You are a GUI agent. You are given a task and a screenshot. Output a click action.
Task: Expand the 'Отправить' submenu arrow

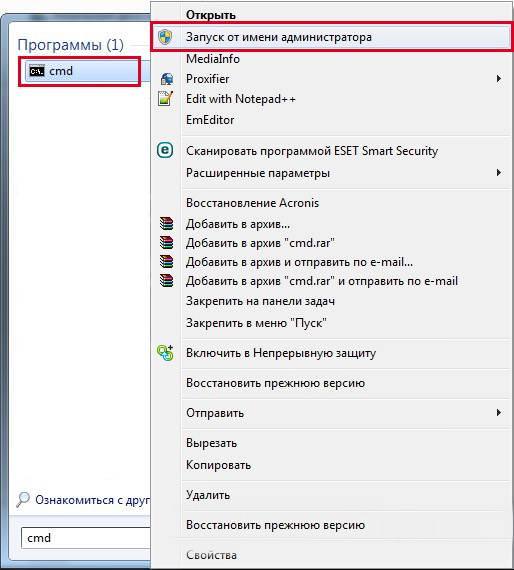click(499, 413)
